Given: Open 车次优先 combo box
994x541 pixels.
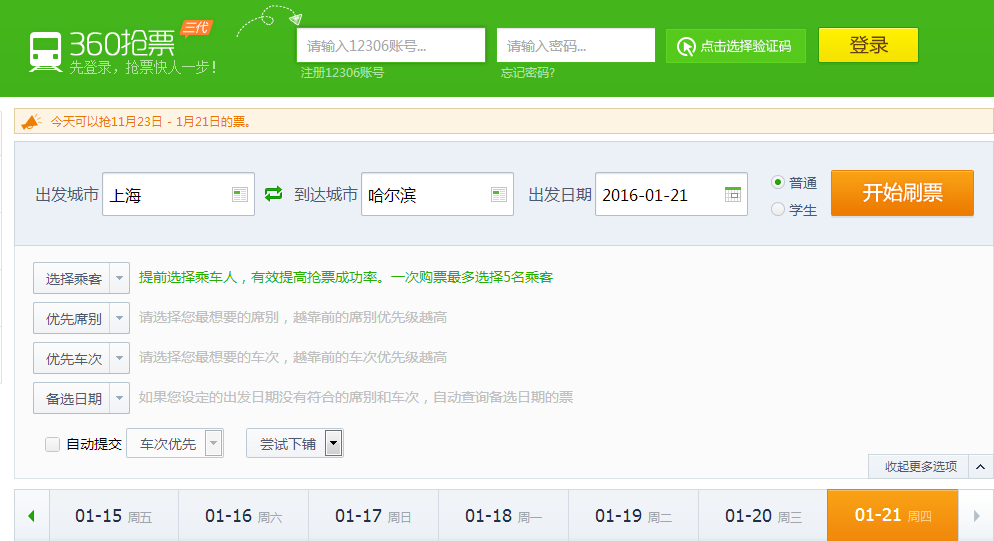Looking at the screenshot, I should (x=175, y=443).
